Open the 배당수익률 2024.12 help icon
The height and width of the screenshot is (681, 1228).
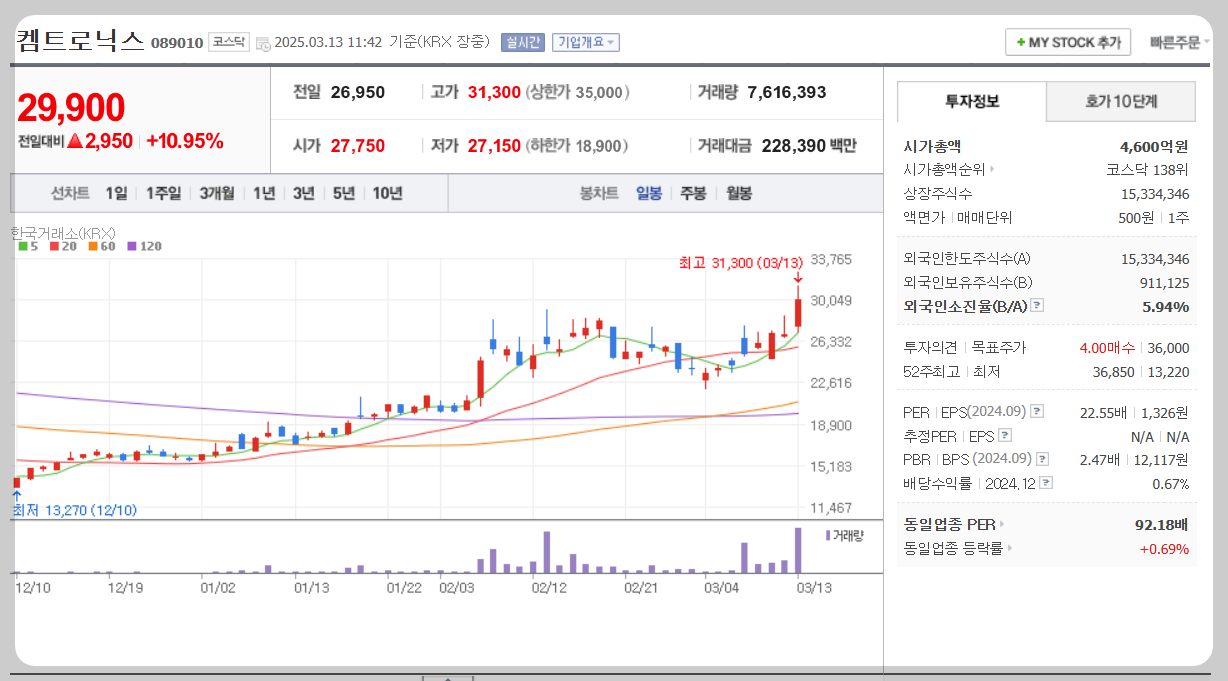(1046, 483)
